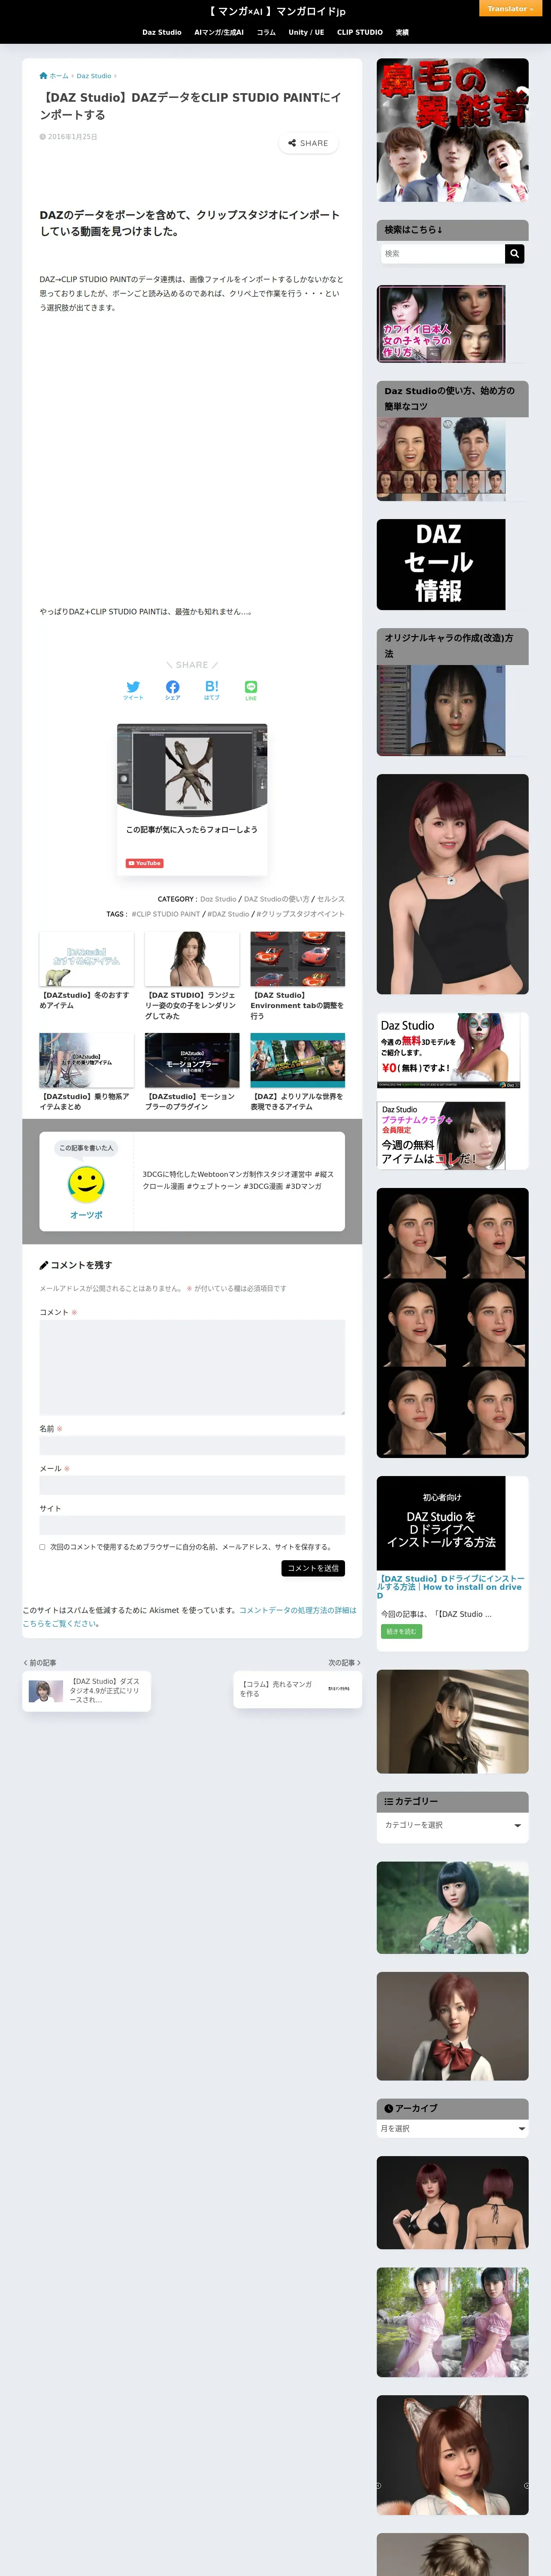Click the Twitter share icon
Screen dimensions: 551x2576
click(x=133, y=690)
